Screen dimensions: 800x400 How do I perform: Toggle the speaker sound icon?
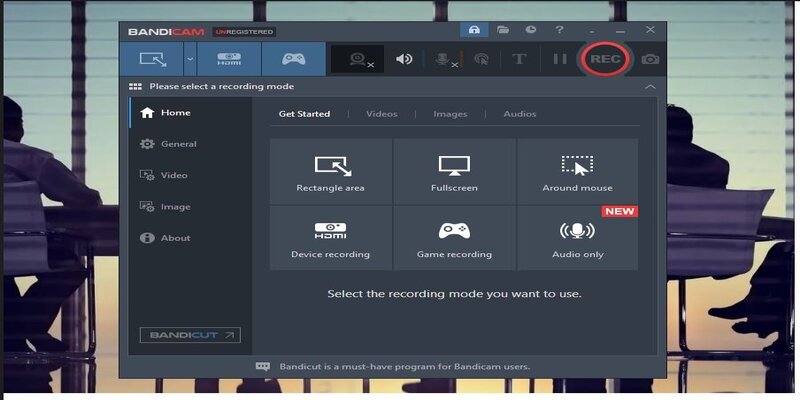pyautogui.click(x=404, y=59)
